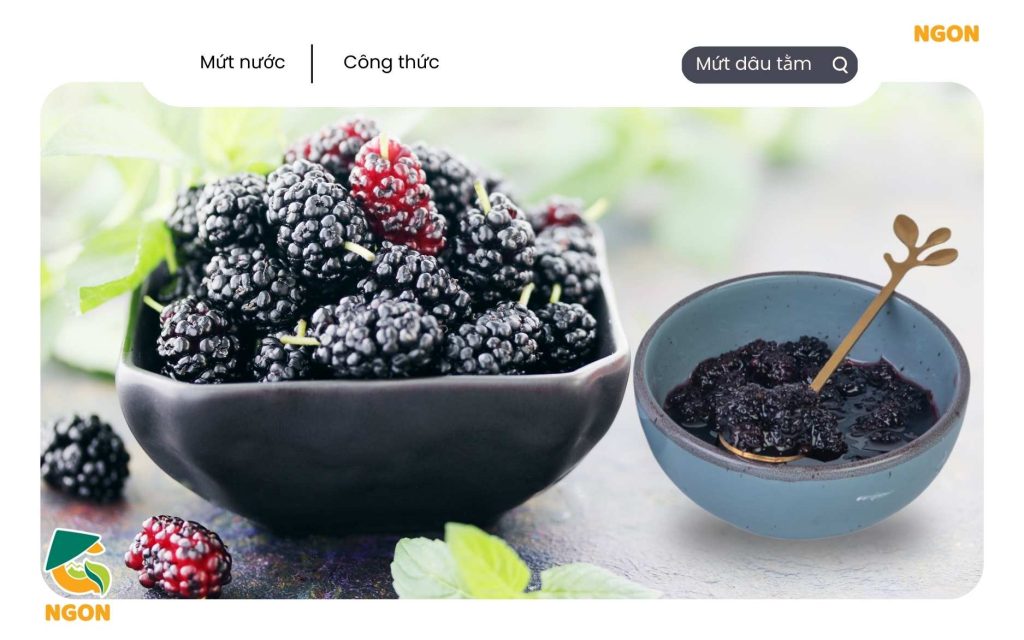Open the Công thức menu item

[x=391, y=63]
